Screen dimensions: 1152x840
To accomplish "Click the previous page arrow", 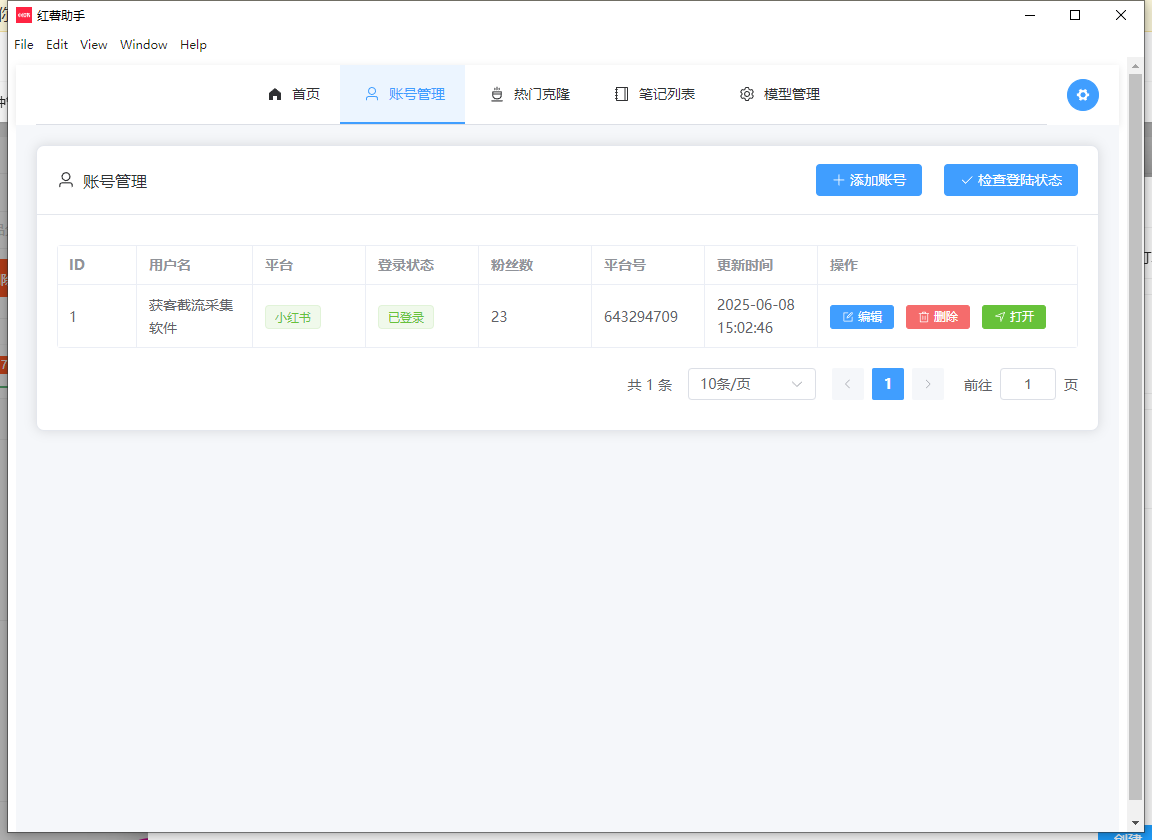I will pos(847,384).
